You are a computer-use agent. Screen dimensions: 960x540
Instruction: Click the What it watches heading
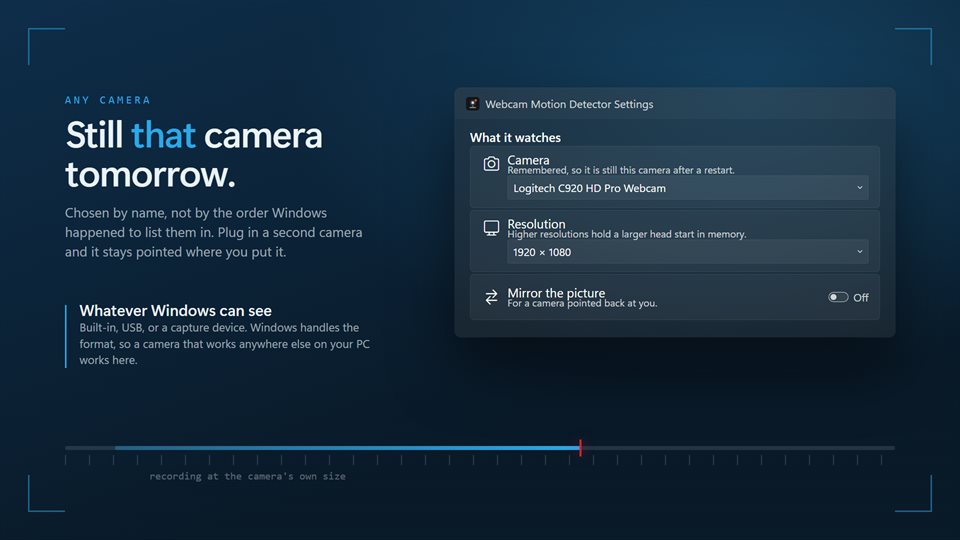coord(515,138)
